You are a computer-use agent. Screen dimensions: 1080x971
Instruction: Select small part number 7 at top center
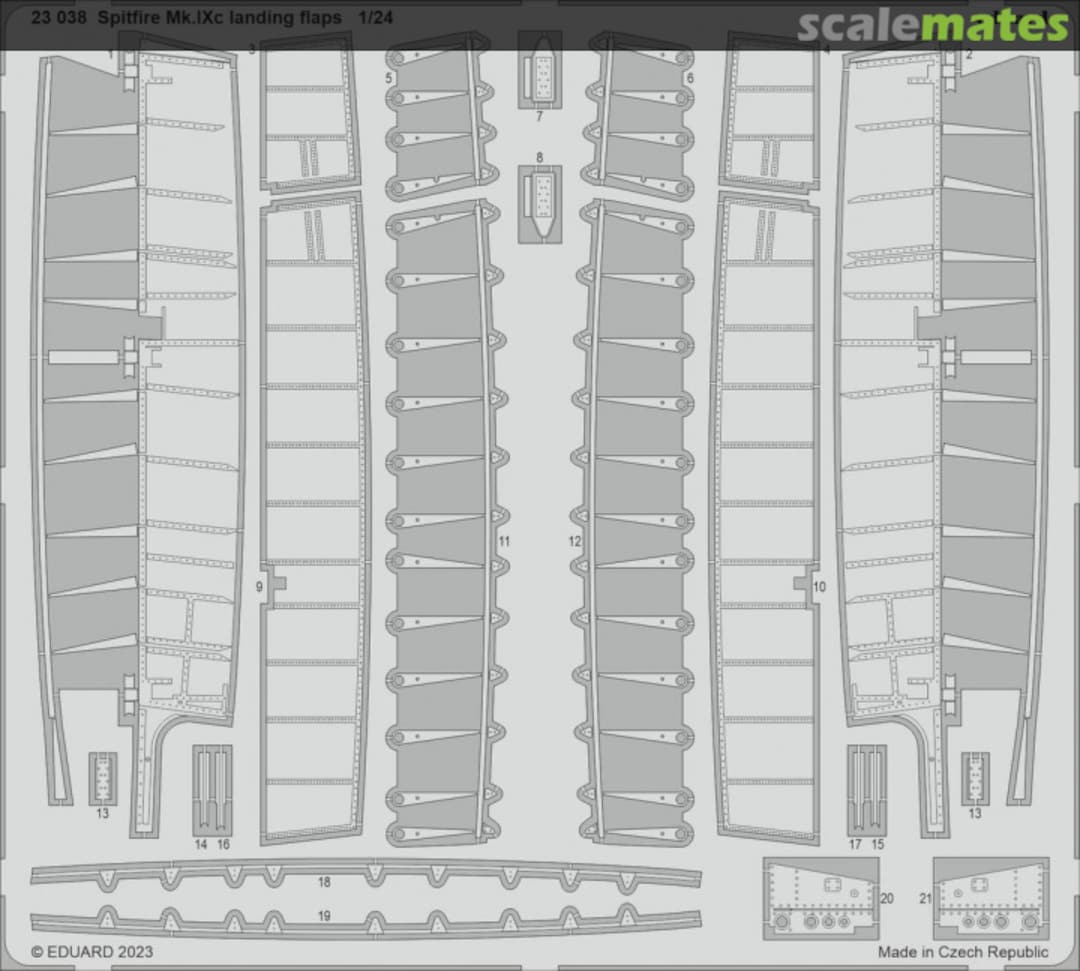[539, 70]
